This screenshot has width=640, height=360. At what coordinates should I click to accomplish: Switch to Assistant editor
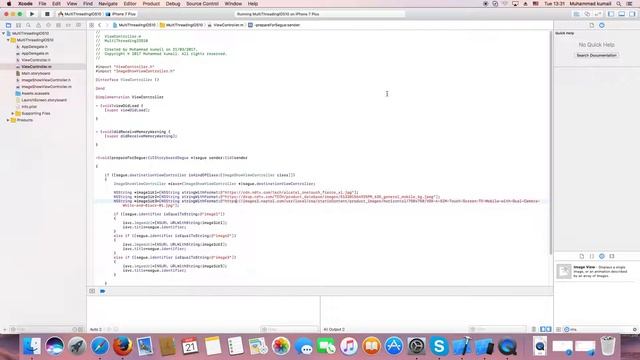pyautogui.click(x=587, y=14)
